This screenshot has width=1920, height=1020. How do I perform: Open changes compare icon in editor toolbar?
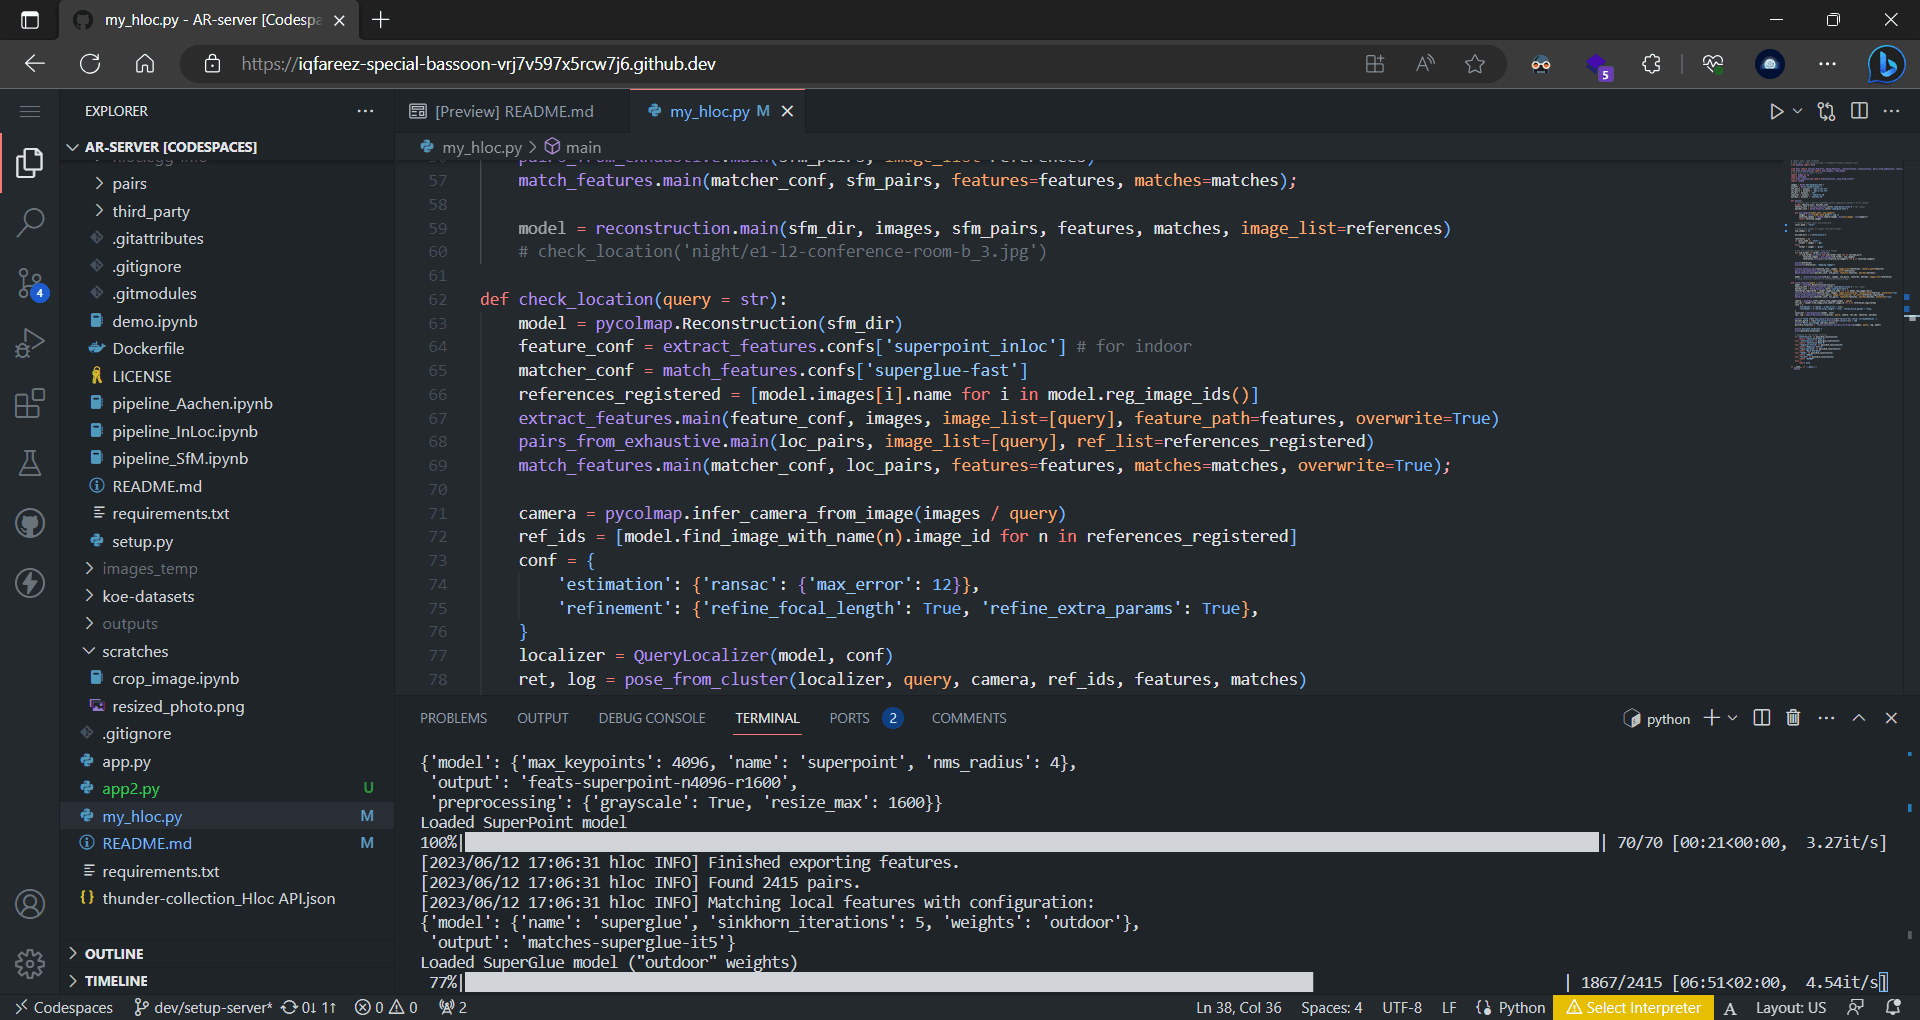click(1826, 111)
